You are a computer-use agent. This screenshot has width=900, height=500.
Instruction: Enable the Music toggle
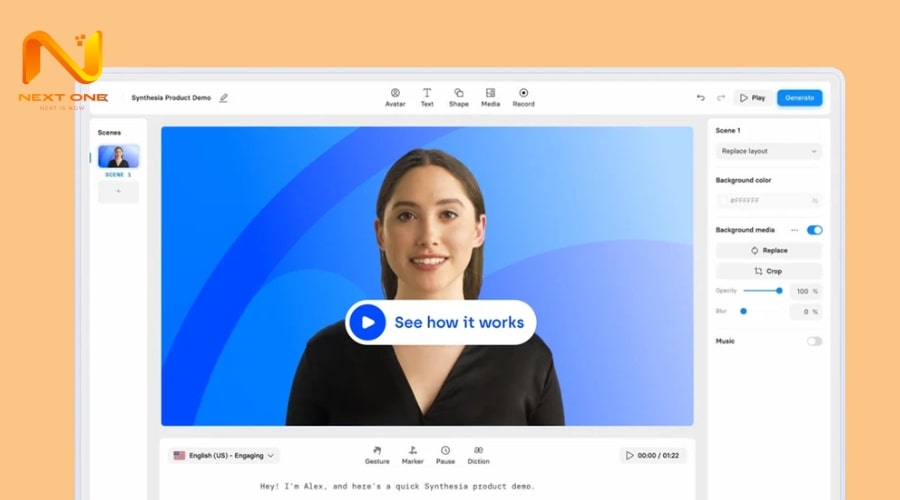pyautogui.click(x=814, y=341)
